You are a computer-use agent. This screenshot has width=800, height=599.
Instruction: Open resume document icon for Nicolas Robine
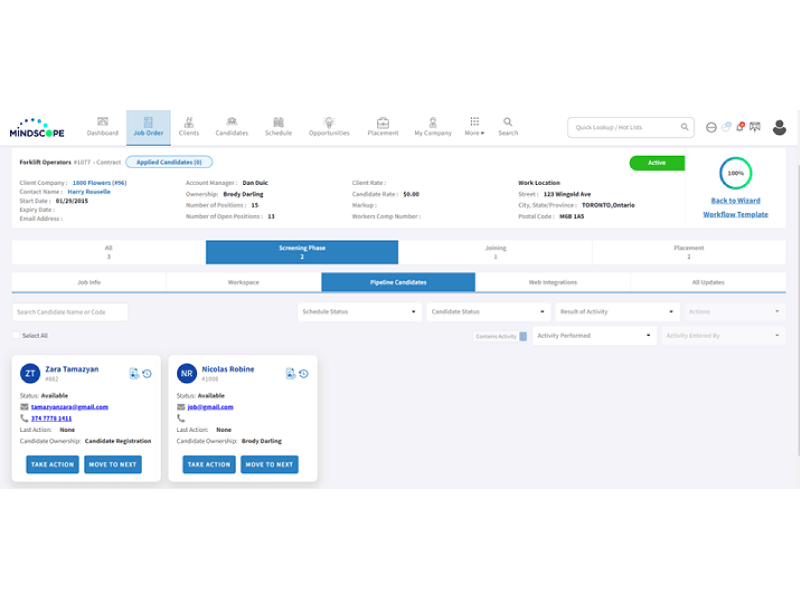pos(290,374)
